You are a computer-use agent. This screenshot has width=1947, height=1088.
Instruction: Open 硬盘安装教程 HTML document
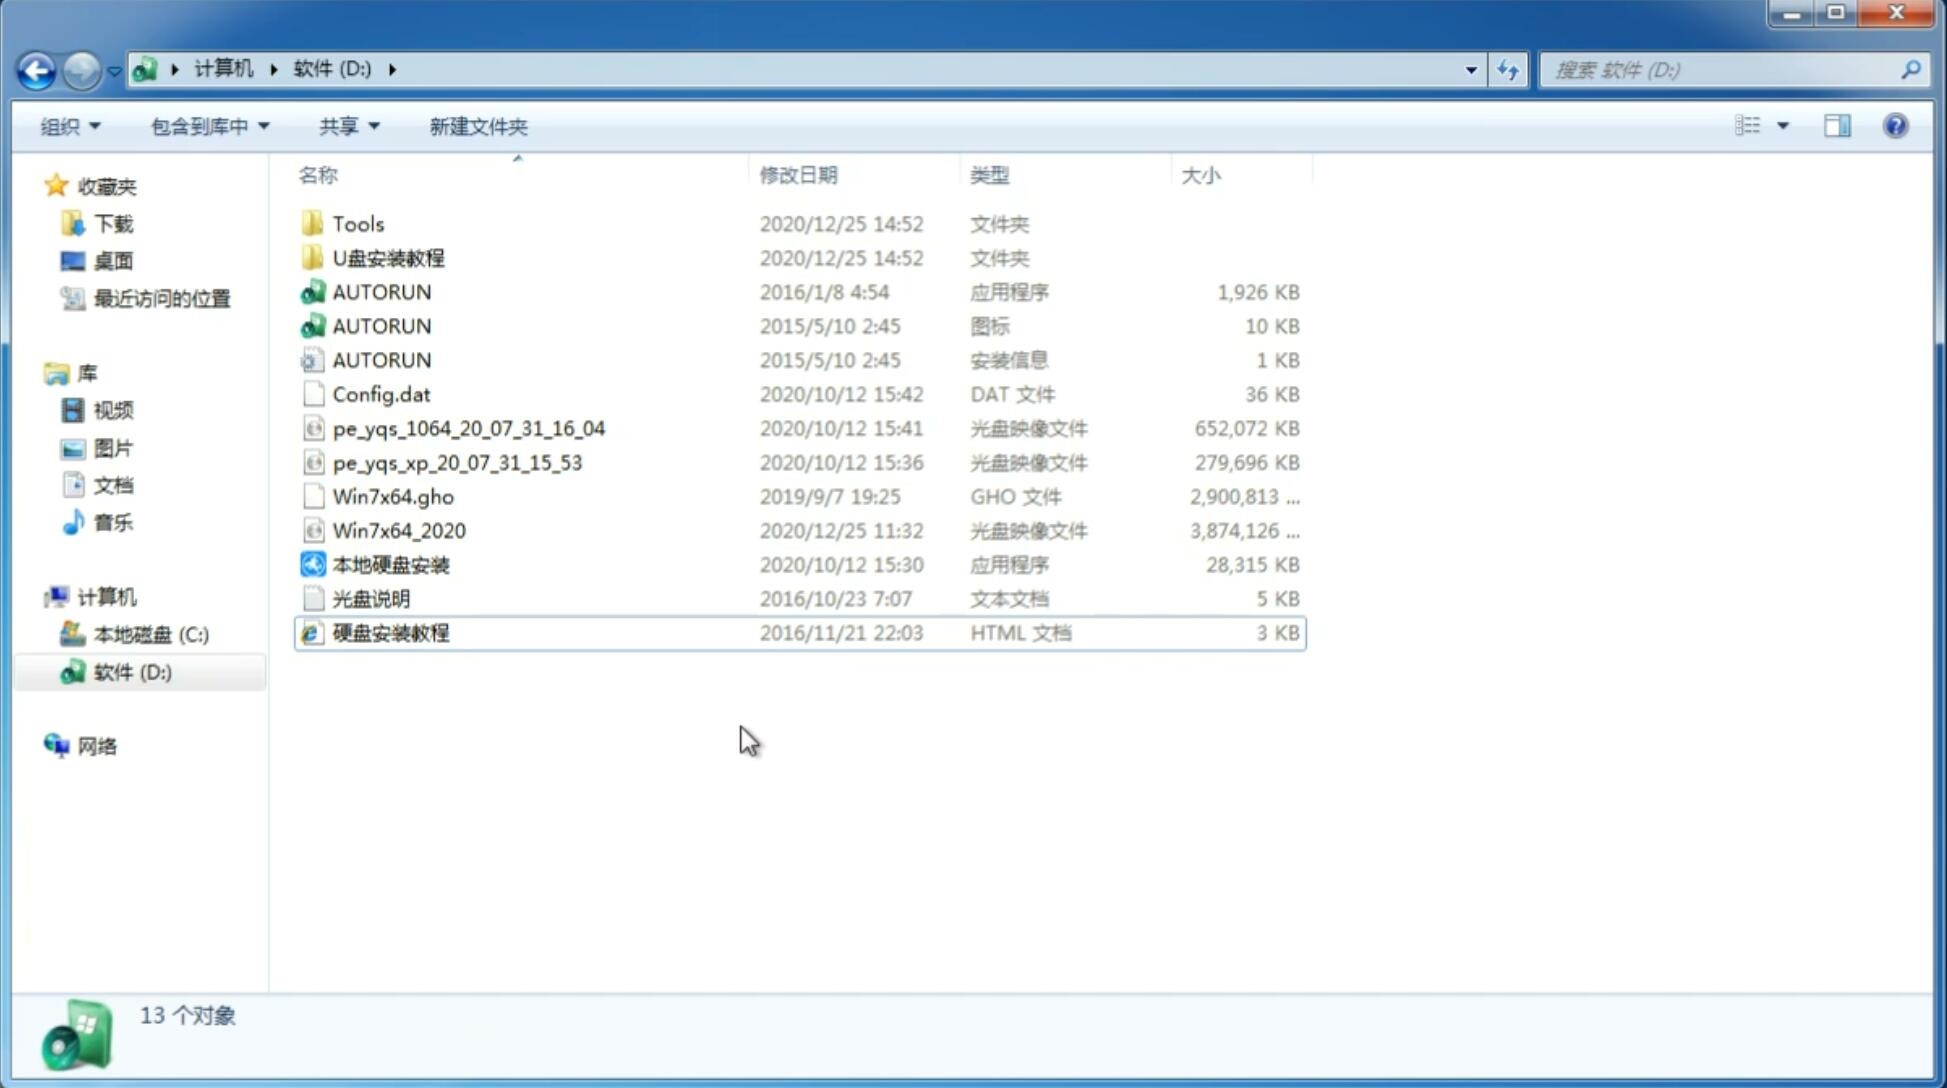[x=389, y=632]
